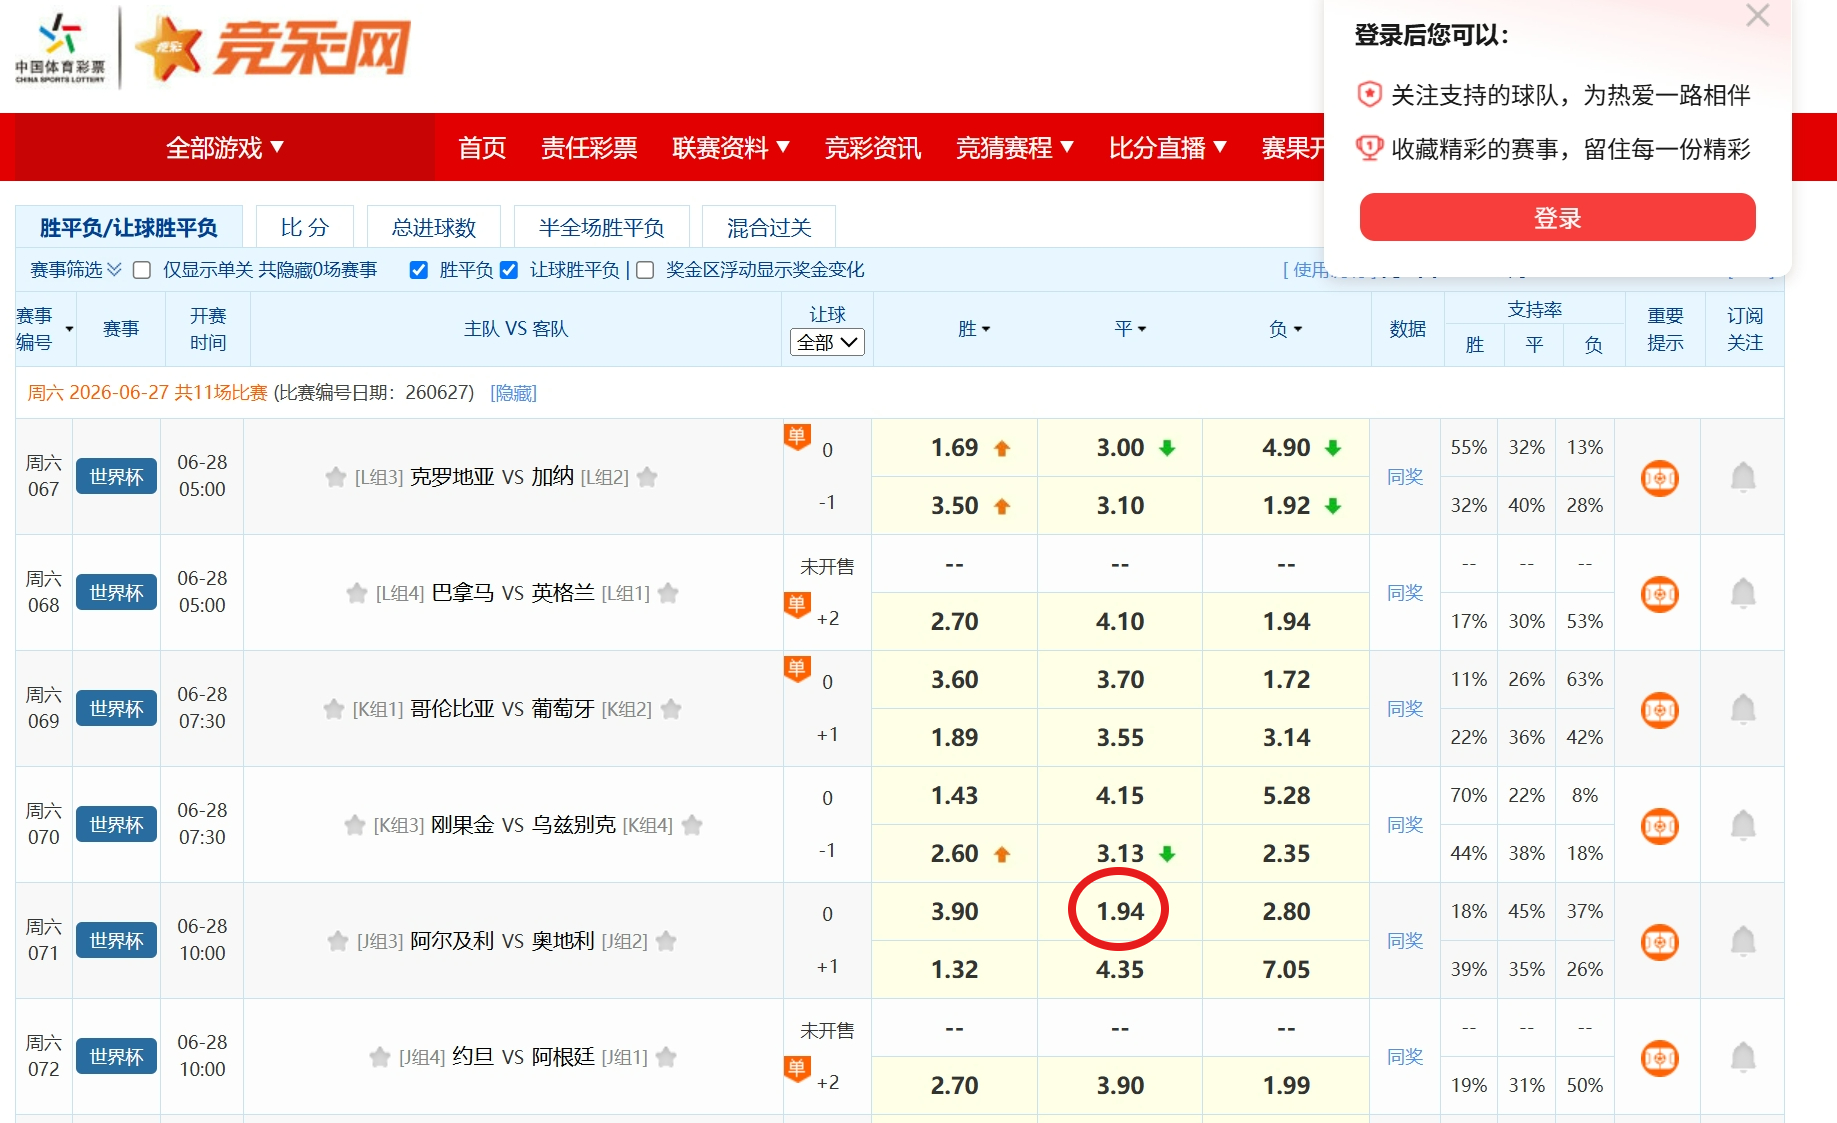Favorite 刚果金 home team star
Screen dimensions: 1837x1123
pyautogui.click(x=355, y=825)
